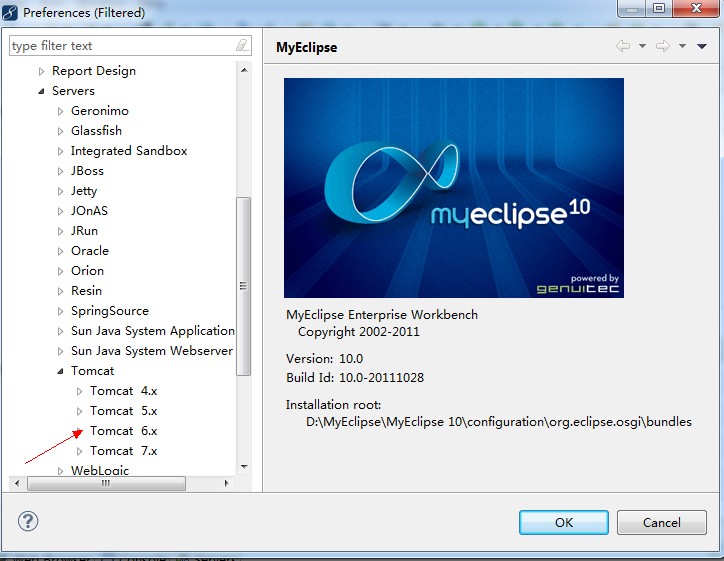This screenshot has width=724, height=561.
Task: Expand the SpringSource node
Action: click(x=60, y=311)
